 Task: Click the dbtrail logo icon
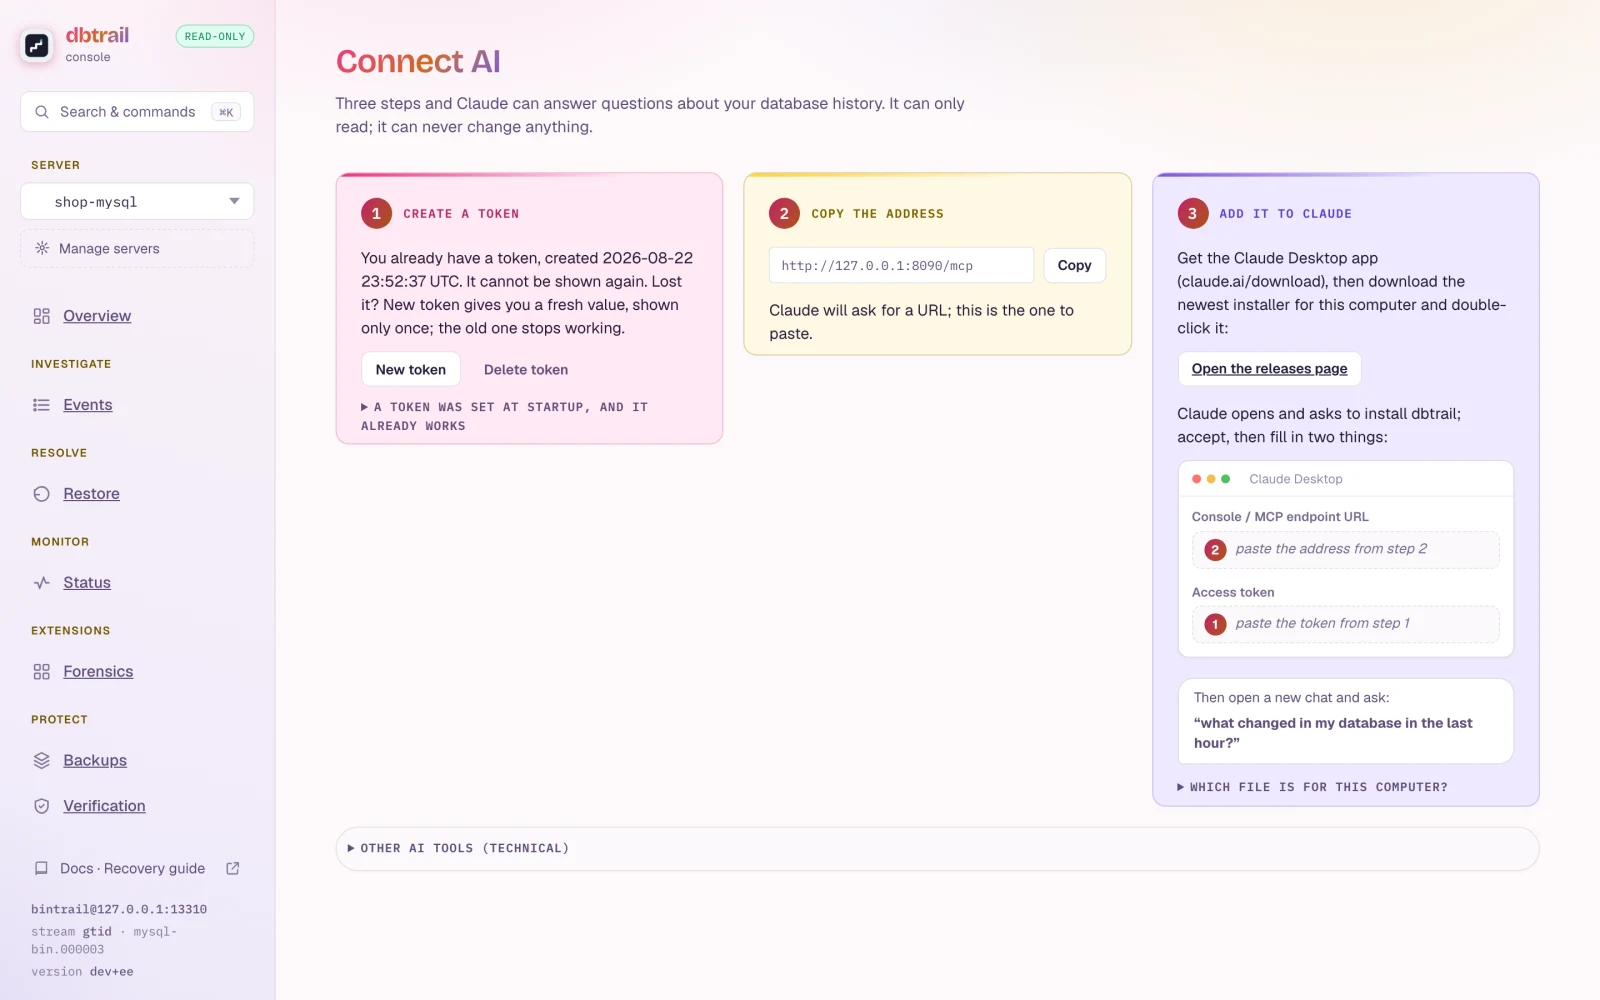[x=37, y=45]
